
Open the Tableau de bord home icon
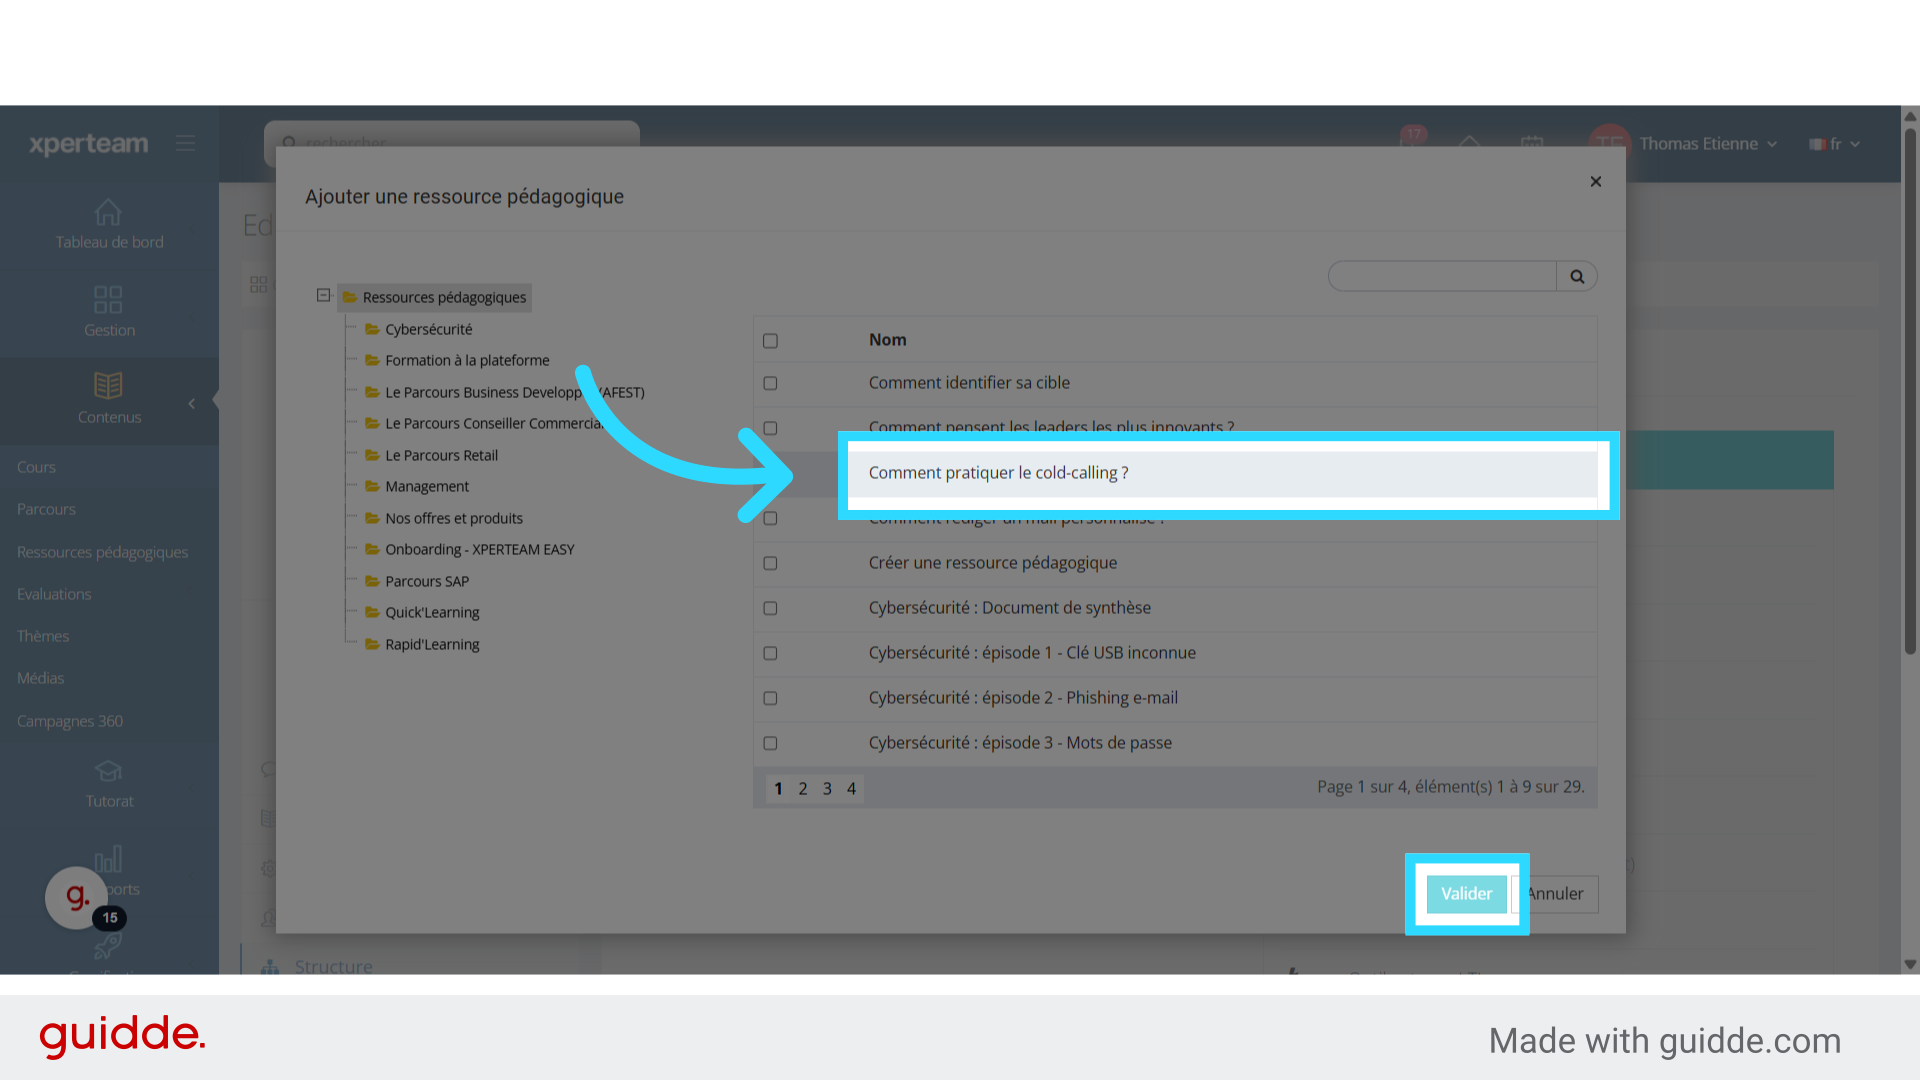(108, 213)
